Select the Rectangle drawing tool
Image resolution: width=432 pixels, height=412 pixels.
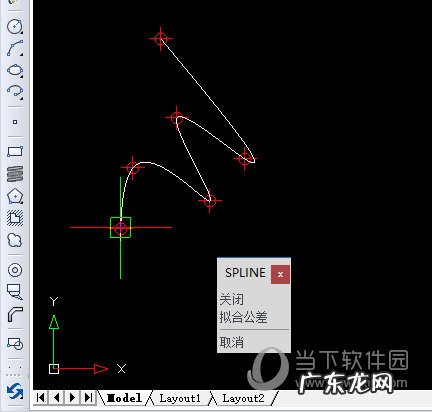click(x=15, y=152)
